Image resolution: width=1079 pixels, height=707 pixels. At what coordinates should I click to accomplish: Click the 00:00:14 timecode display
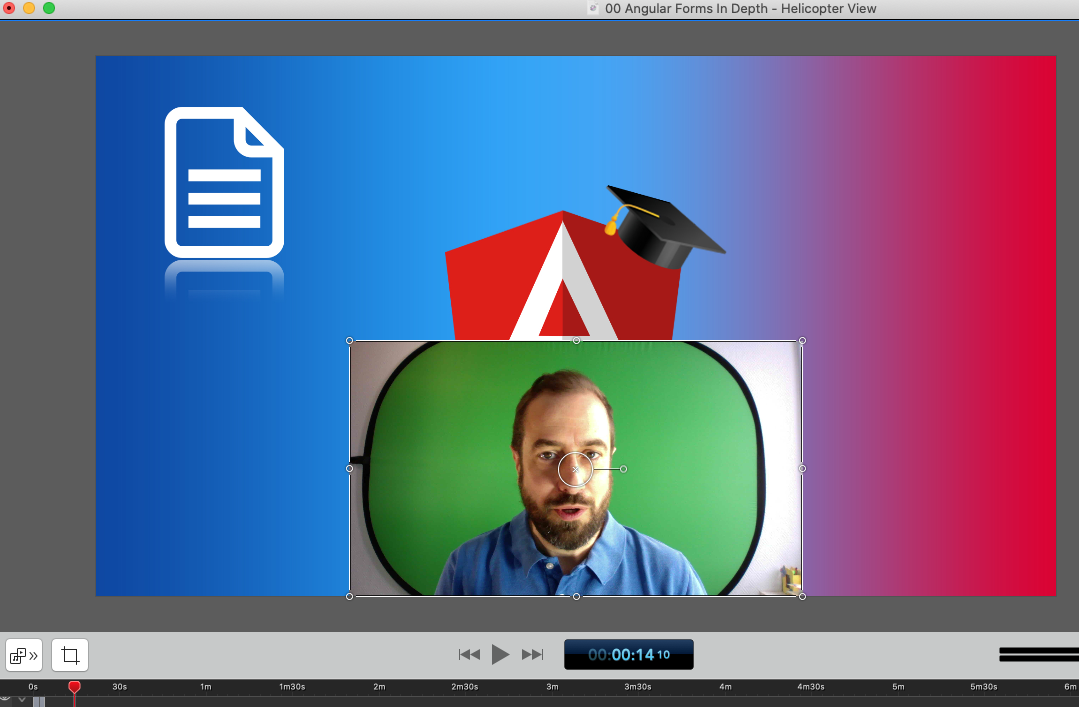pos(629,655)
